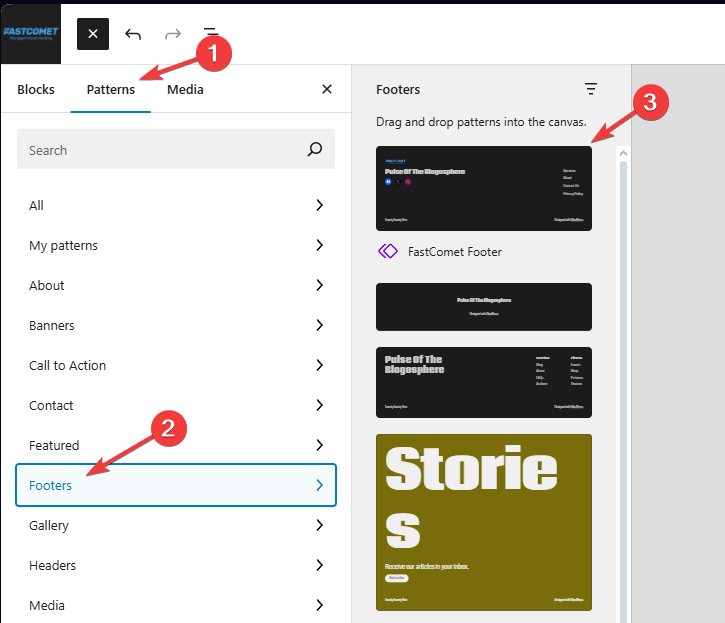This screenshot has height=623, width=725.
Task: Click the Redo arrow icon
Action: [x=173, y=33]
